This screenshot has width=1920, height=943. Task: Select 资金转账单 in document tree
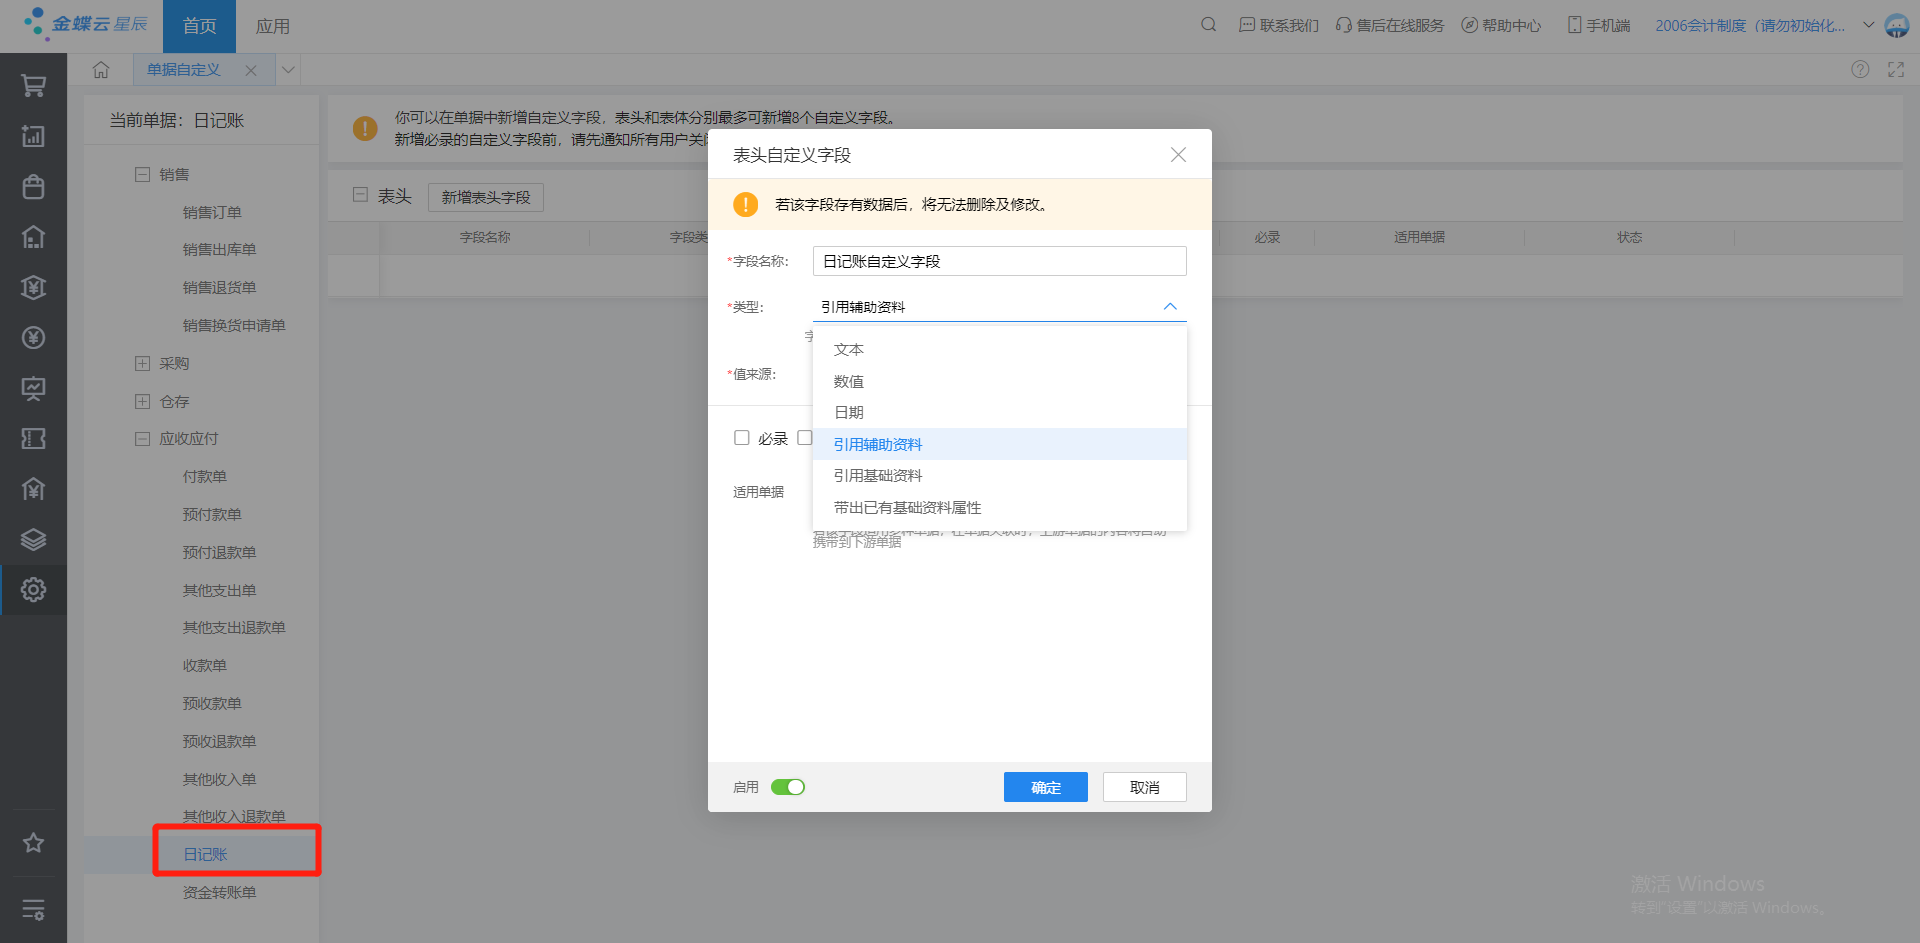[x=219, y=892]
